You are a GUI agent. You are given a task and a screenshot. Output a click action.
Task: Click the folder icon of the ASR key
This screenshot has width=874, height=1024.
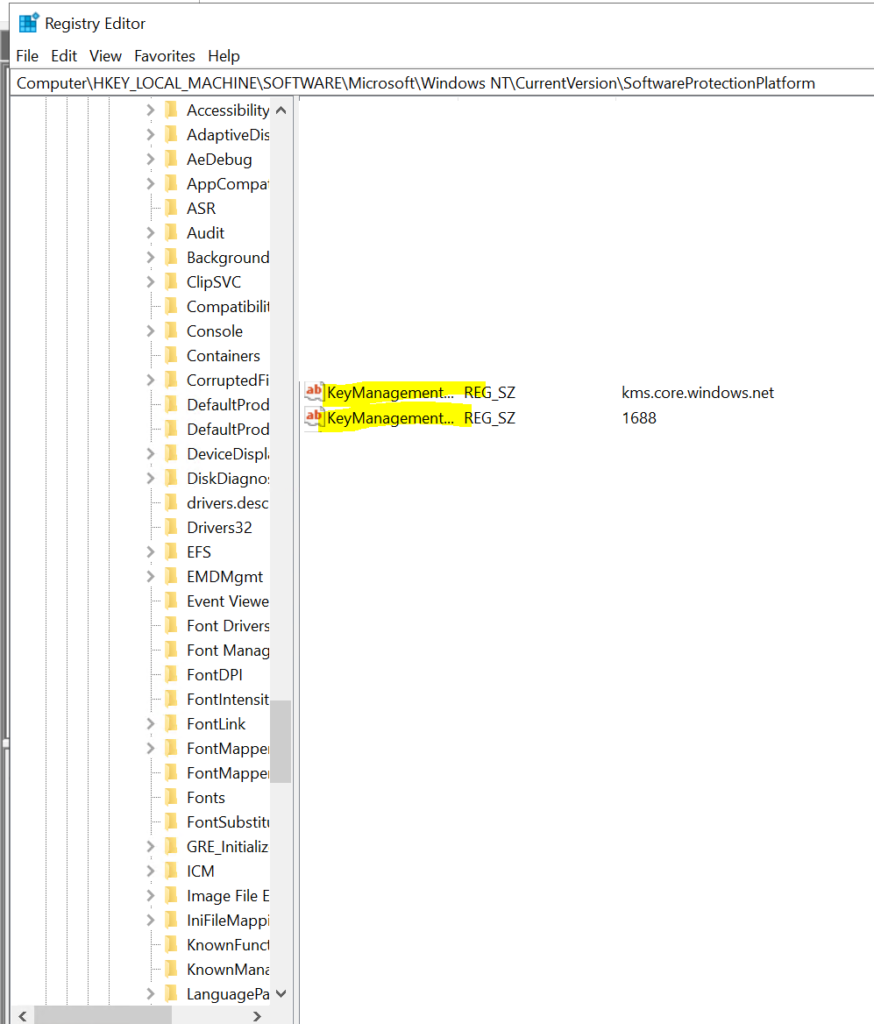[x=171, y=208]
